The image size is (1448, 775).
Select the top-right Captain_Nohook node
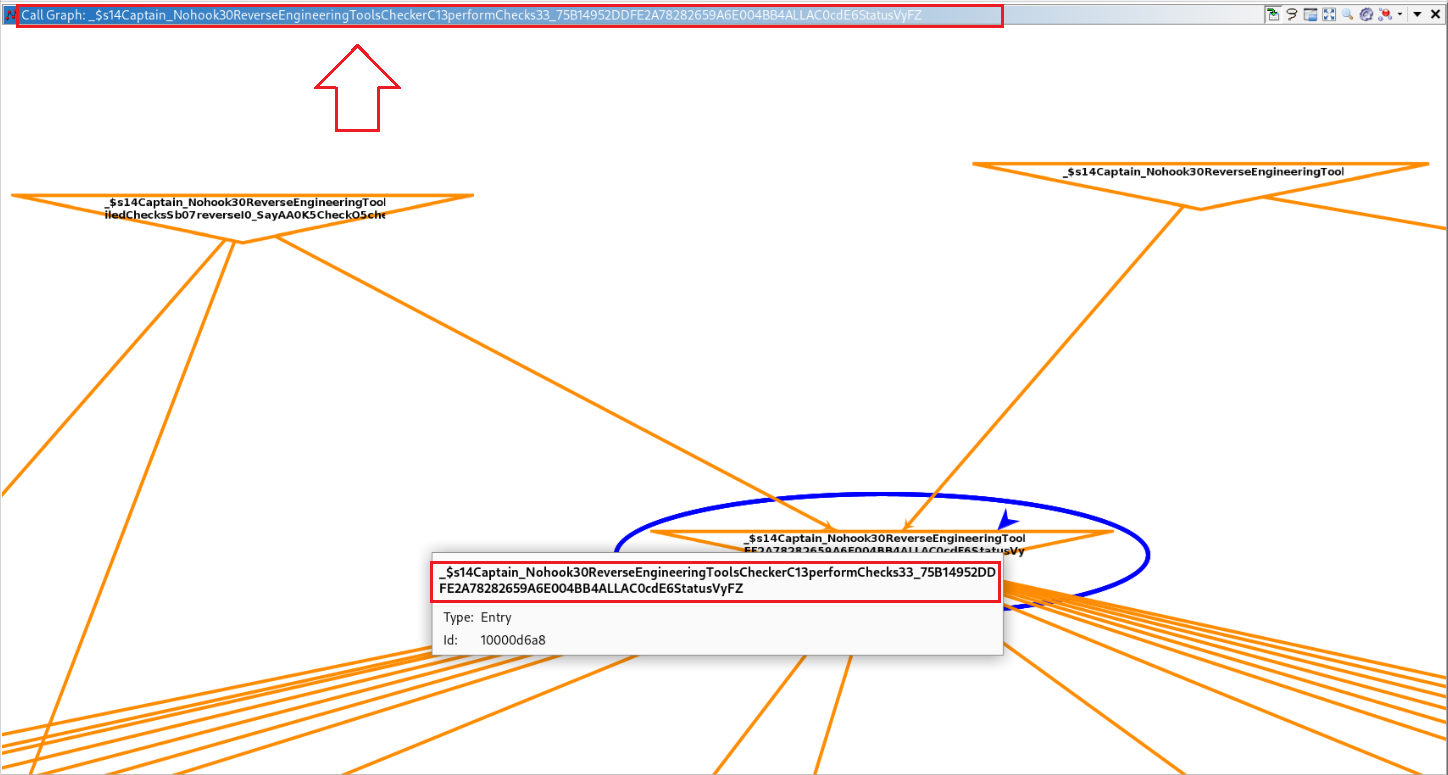click(x=1202, y=177)
